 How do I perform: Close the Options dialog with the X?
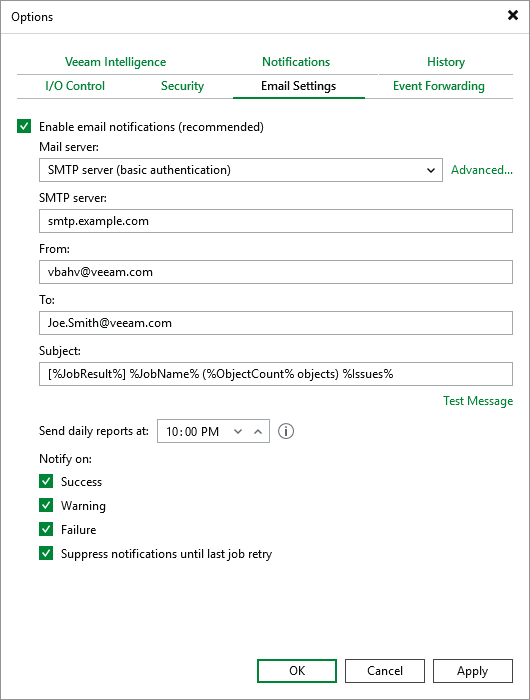pos(513,15)
